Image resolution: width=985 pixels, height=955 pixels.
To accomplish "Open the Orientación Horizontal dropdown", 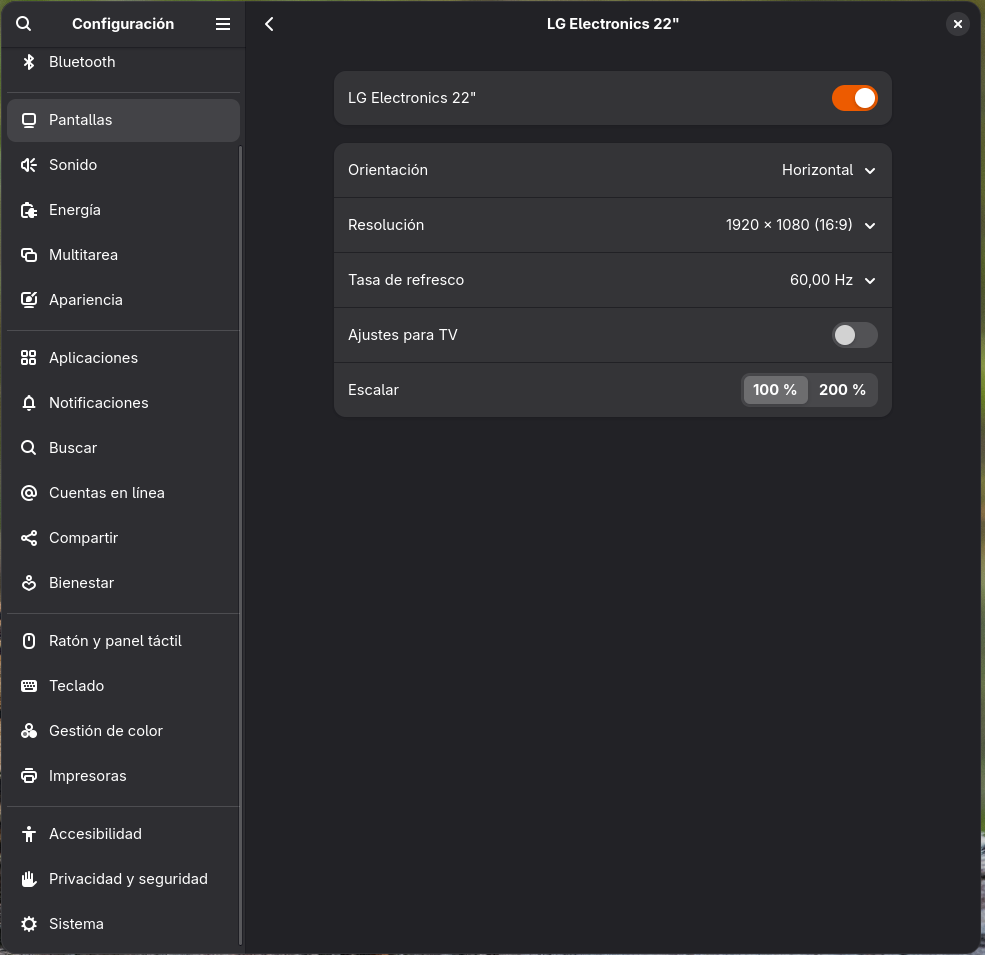I will [x=828, y=170].
